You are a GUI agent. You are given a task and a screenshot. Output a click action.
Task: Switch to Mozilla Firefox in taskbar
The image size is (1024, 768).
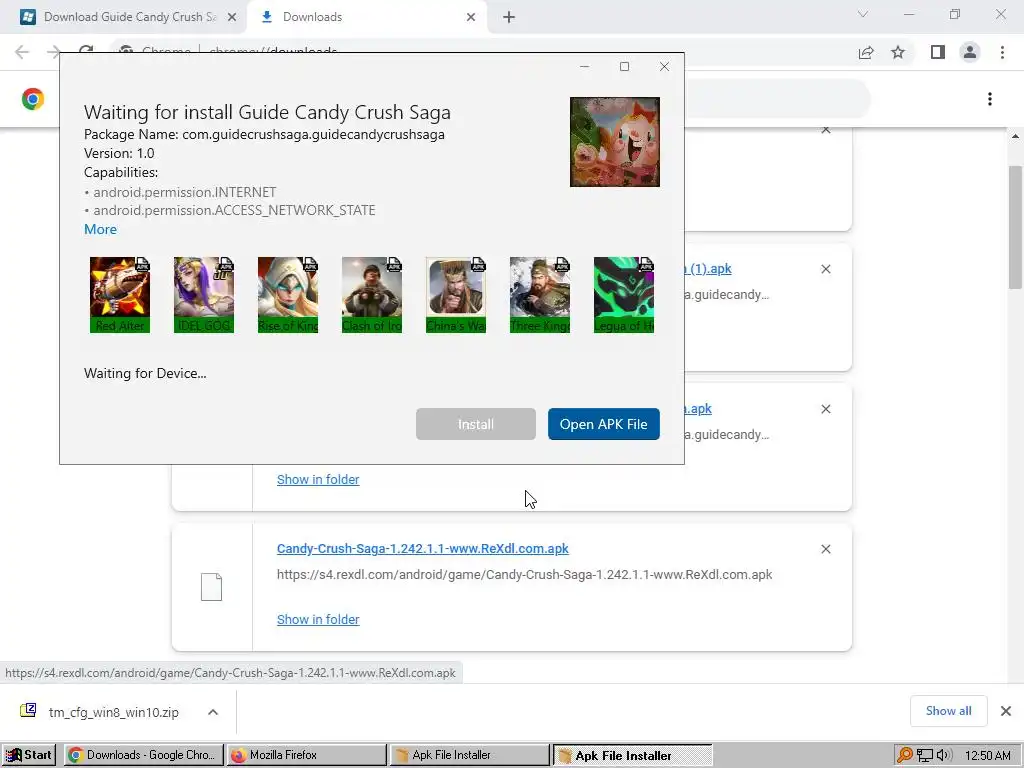(x=306, y=755)
